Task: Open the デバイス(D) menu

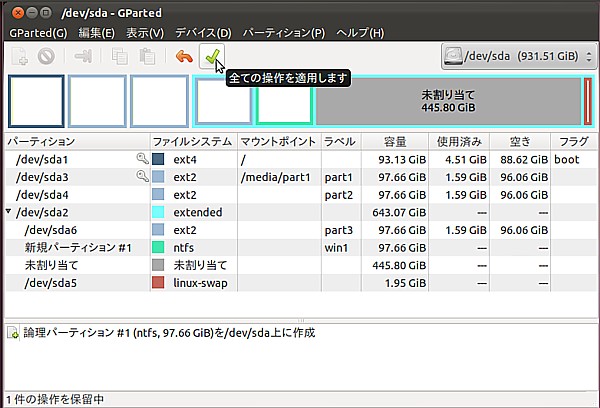Action: (x=203, y=33)
